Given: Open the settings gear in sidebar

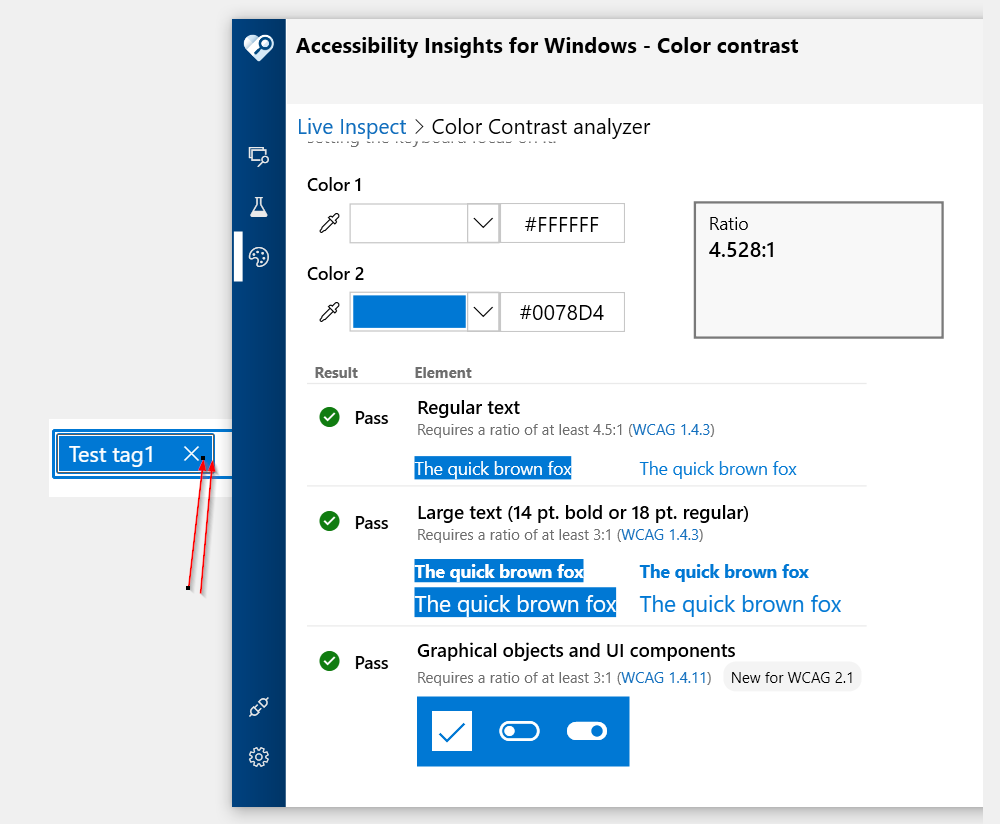Looking at the screenshot, I should pos(258,757).
